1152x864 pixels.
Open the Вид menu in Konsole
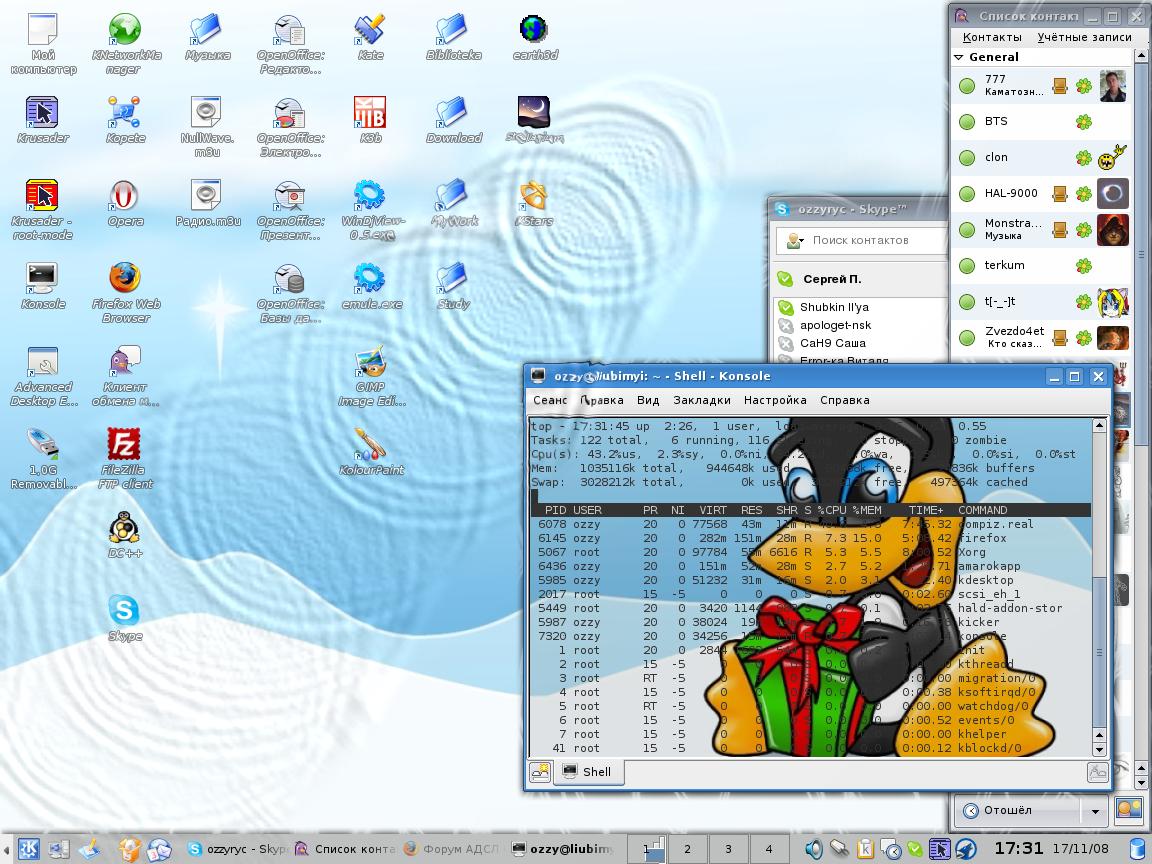(x=648, y=400)
